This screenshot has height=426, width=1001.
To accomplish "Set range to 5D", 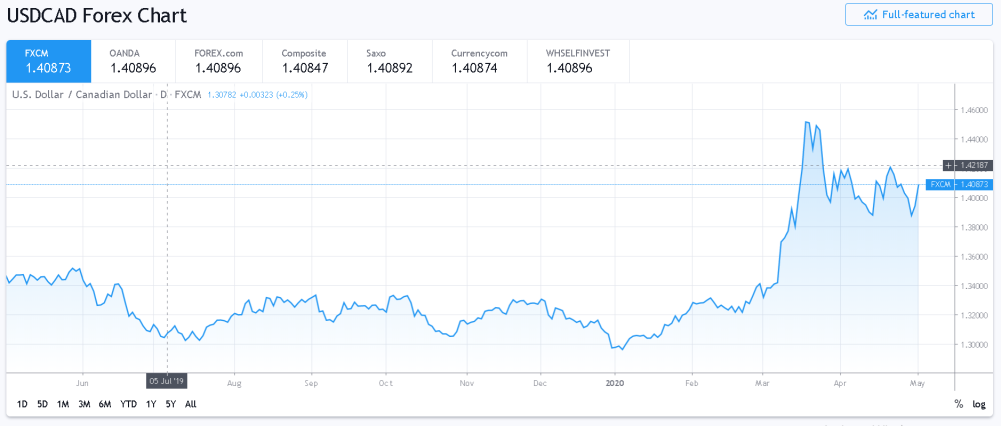I will coord(42,404).
